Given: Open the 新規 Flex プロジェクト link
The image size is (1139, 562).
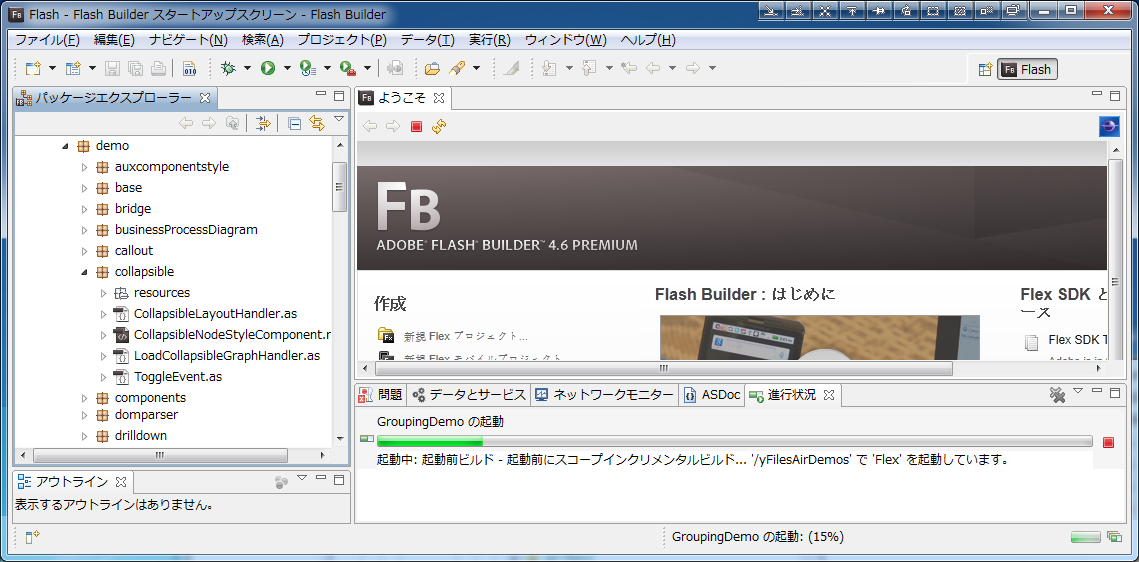Looking at the screenshot, I should [x=466, y=336].
